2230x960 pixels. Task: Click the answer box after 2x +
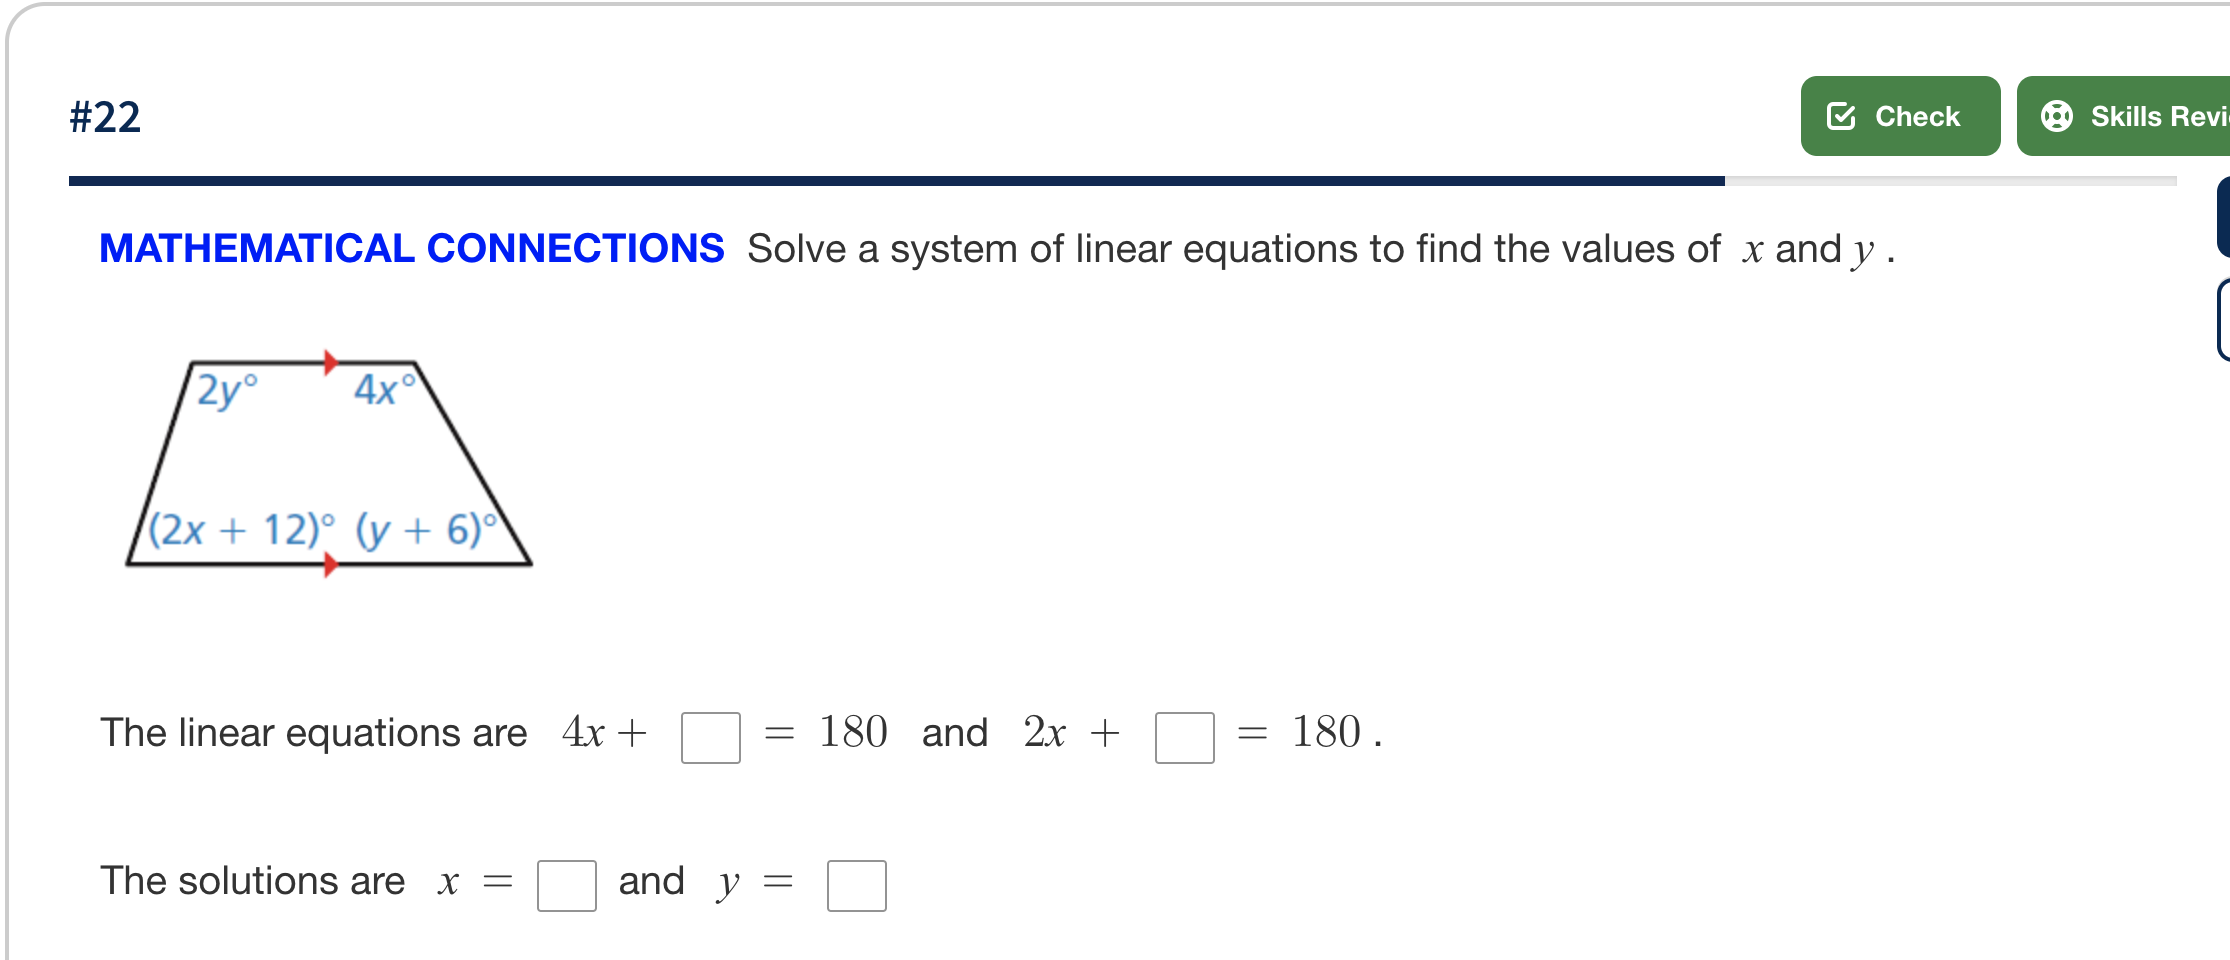point(1185,735)
